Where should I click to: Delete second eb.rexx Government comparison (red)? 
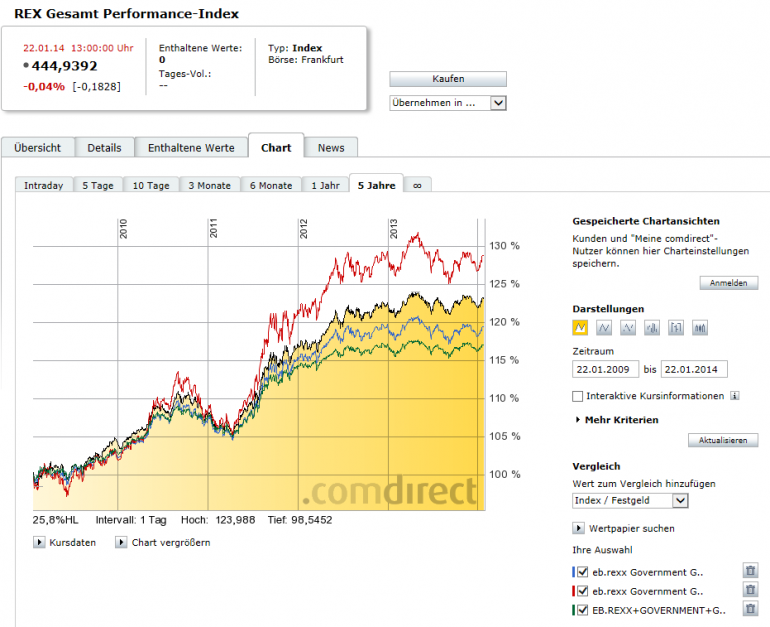(x=750, y=590)
